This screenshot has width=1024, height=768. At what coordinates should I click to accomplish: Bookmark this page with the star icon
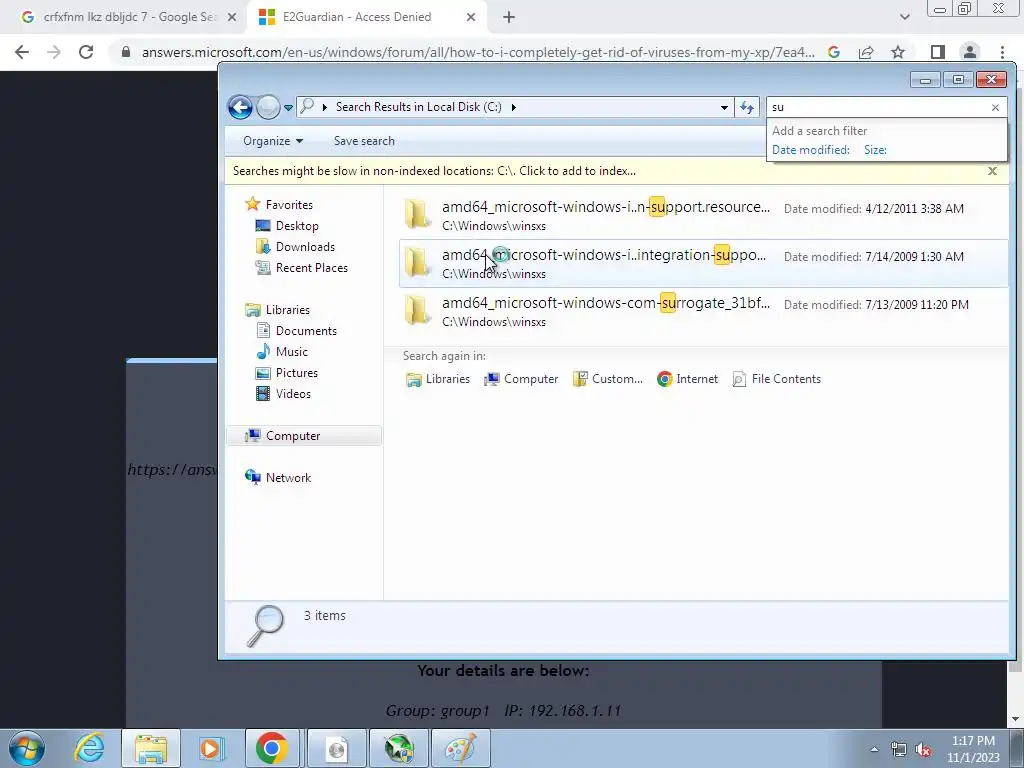[x=898, y=52]
